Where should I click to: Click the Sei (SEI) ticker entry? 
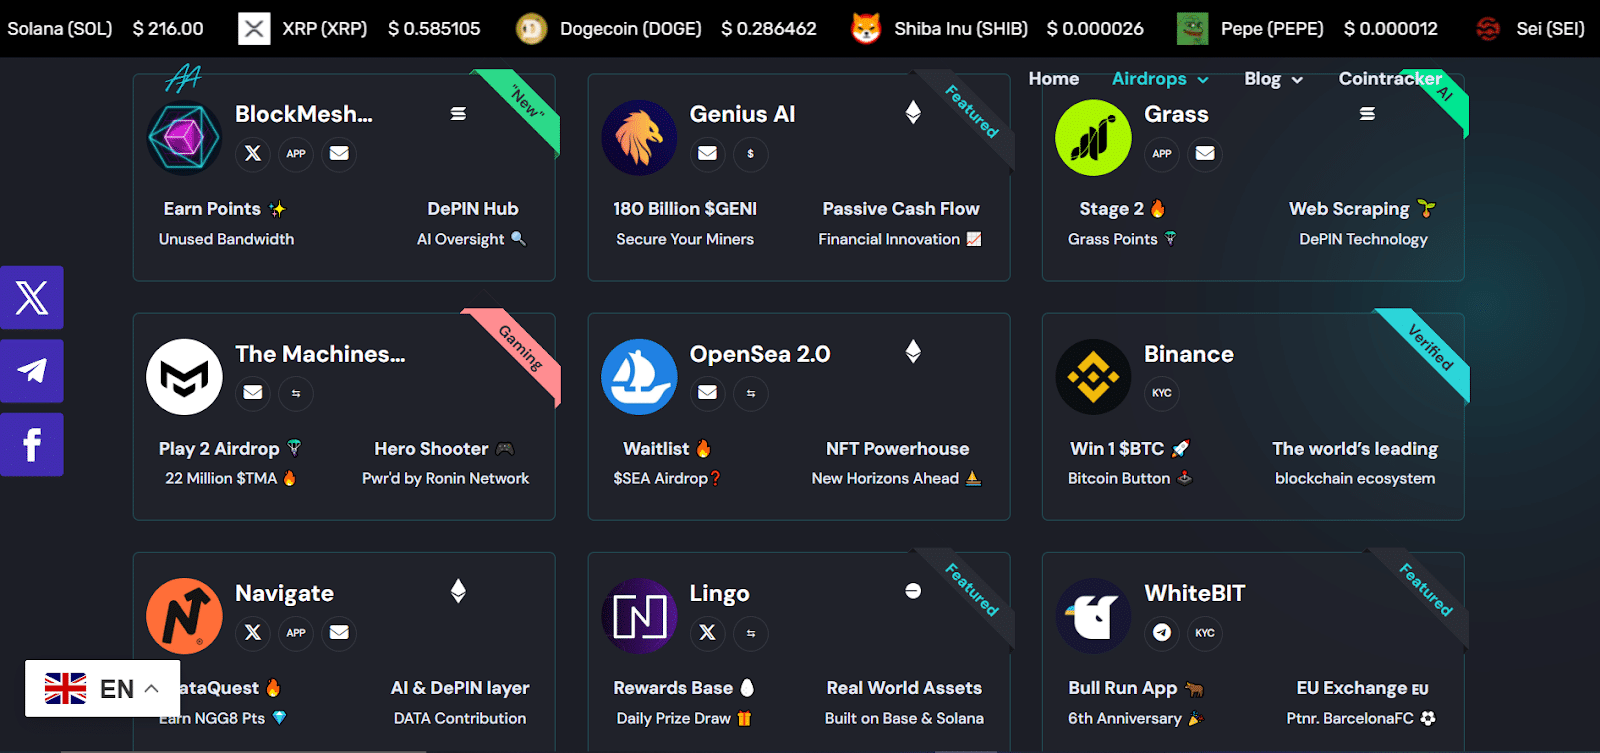(x=1530, y=29)
